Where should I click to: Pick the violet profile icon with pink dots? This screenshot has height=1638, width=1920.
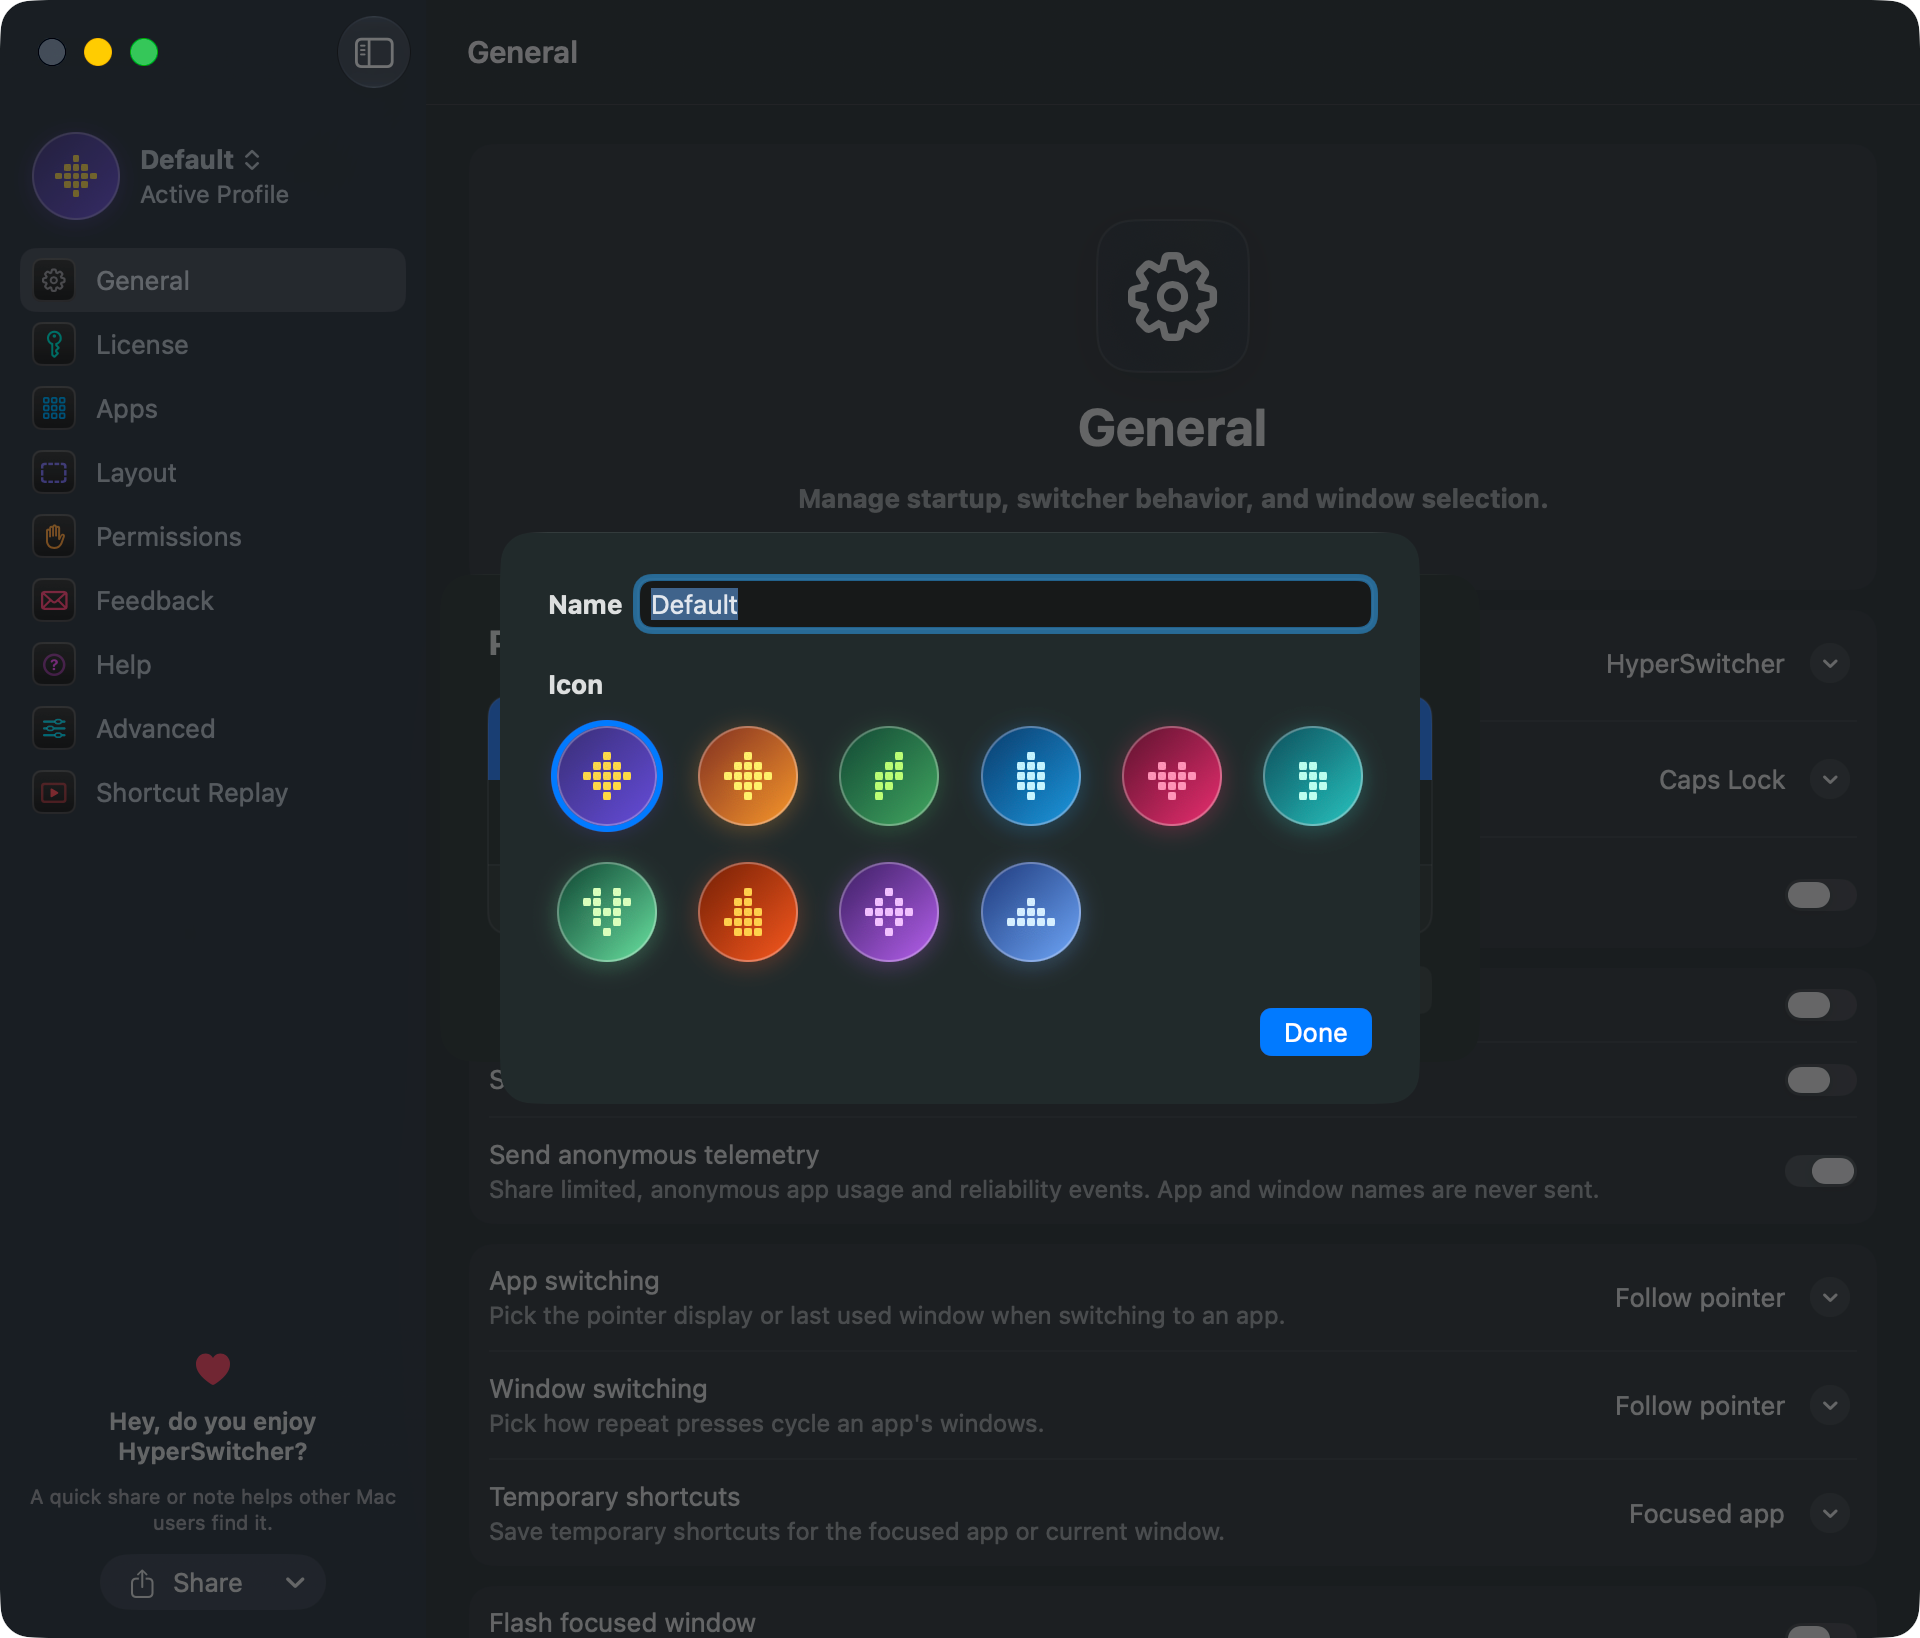point(889,912)
